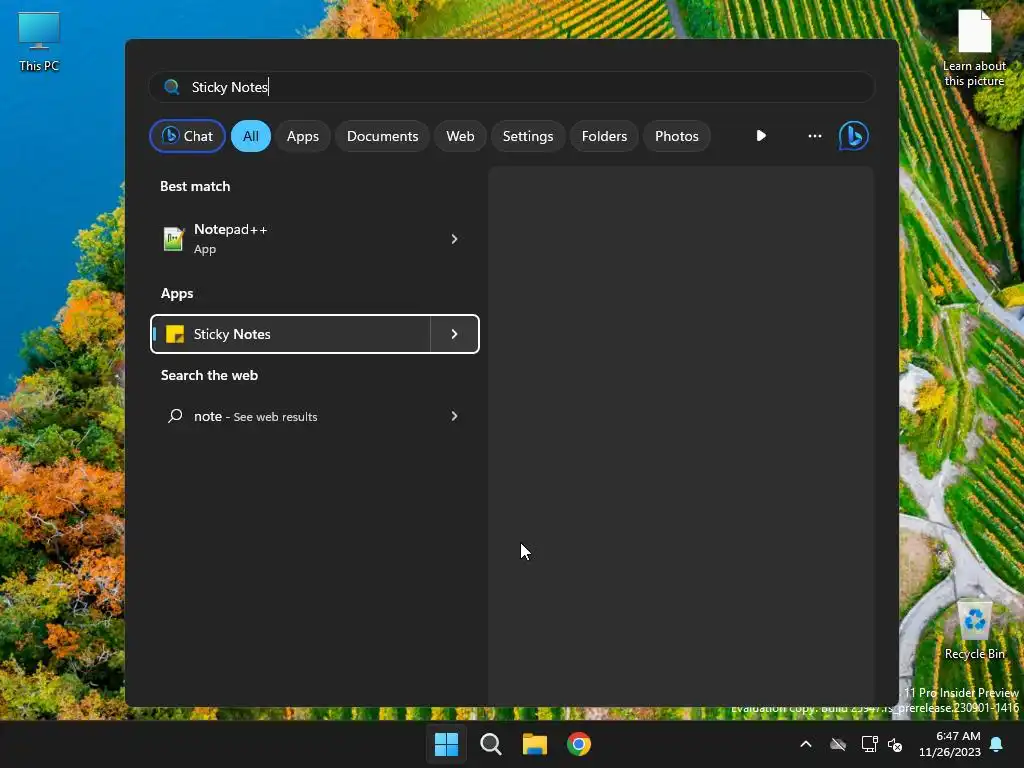This screenshot has width=1024, height=768.
Task: Click the Notepad++ app icon
Action: click(173, 239)
